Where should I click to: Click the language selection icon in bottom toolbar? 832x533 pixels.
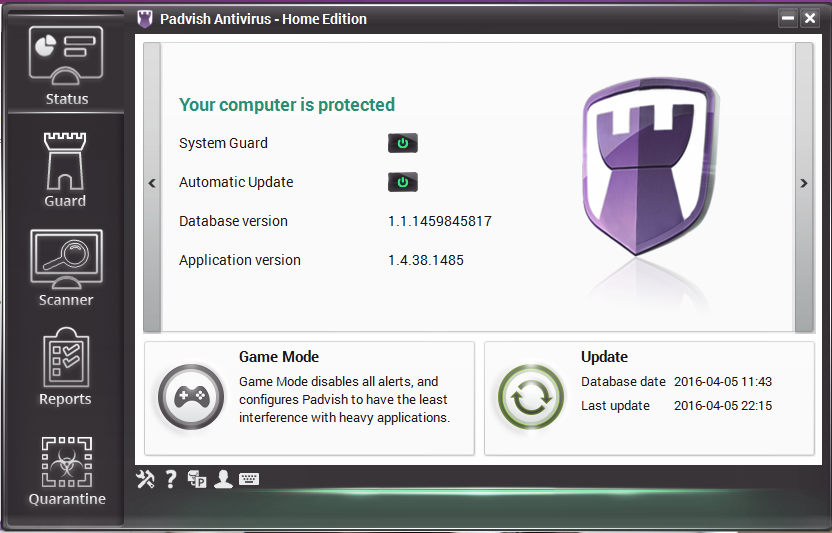click(197, 479)
